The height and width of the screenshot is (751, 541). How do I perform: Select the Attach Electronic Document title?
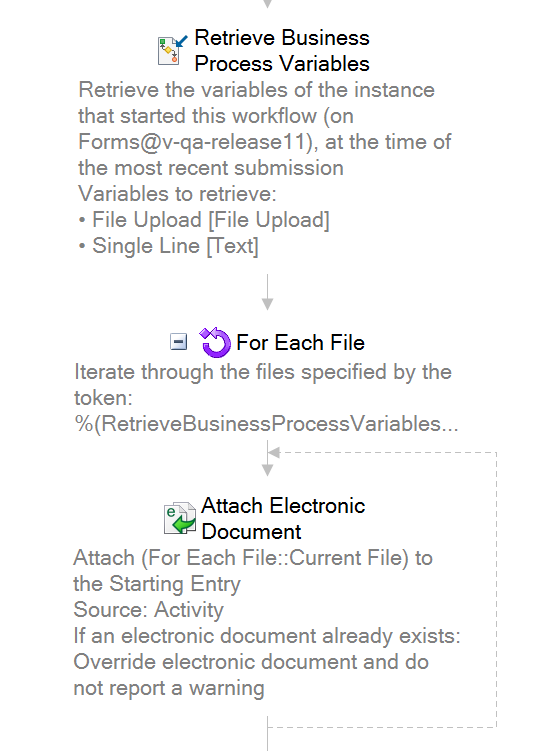tap(283, 519)
